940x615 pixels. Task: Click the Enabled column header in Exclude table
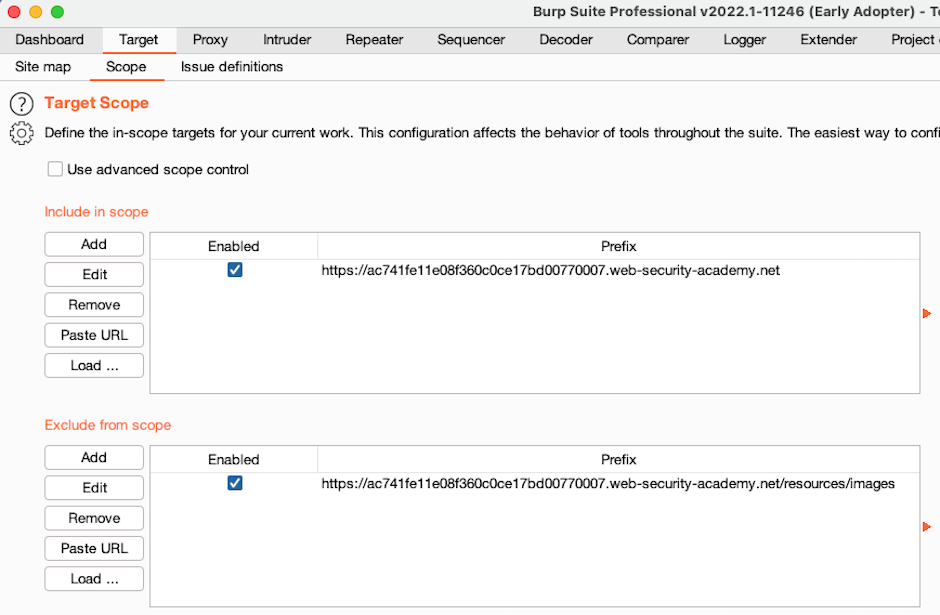pos(234,460)
